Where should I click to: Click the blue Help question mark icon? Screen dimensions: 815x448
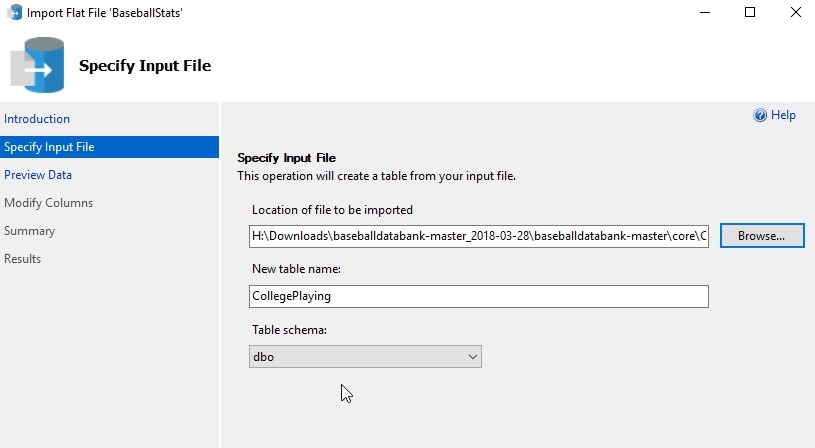(x=760, y=116)
